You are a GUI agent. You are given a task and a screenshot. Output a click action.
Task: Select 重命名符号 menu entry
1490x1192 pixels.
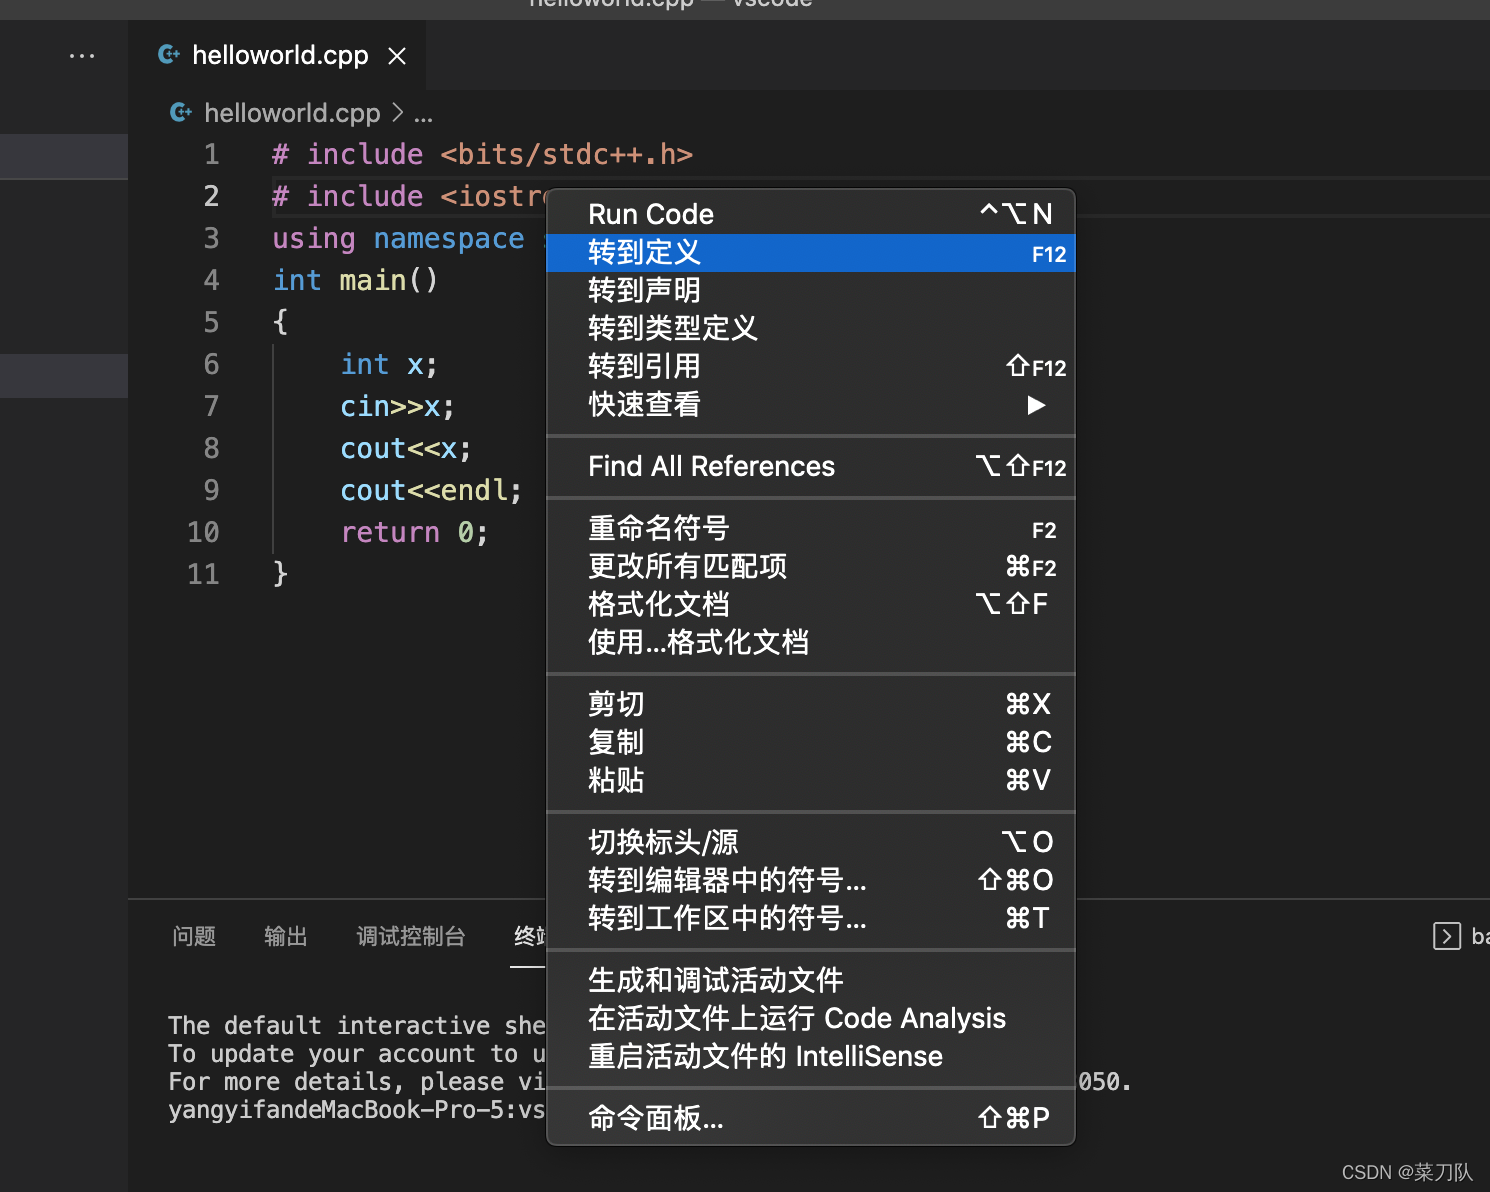[811, 529]
